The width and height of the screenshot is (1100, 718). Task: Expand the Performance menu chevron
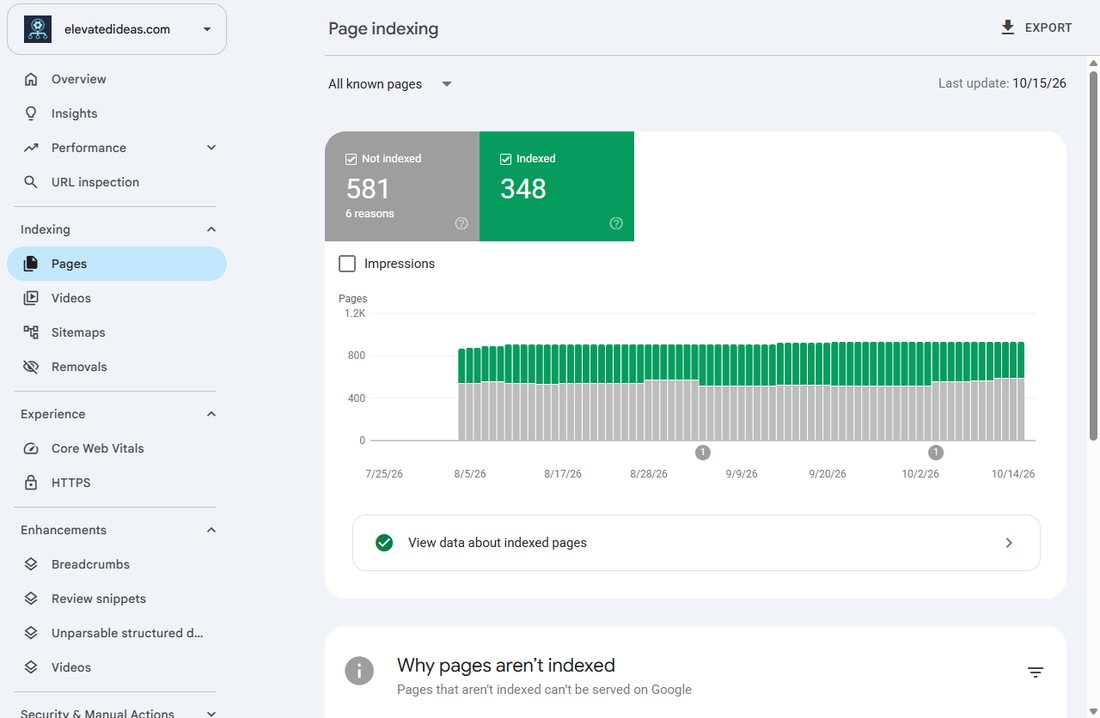pyautogui.click(x=211, y=147)
